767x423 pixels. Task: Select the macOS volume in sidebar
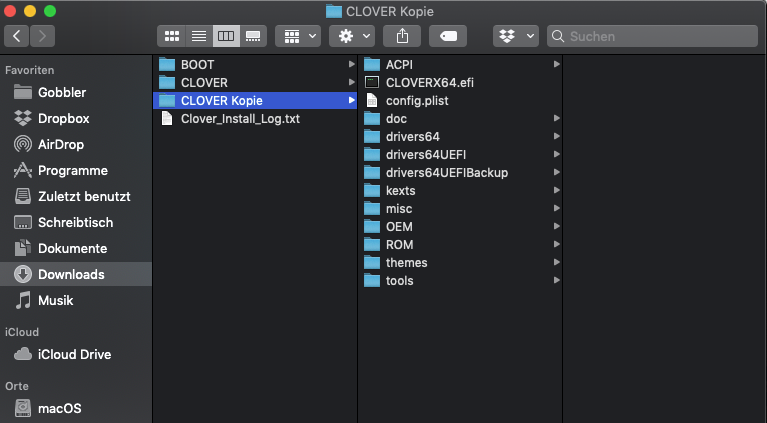(76, 408)
